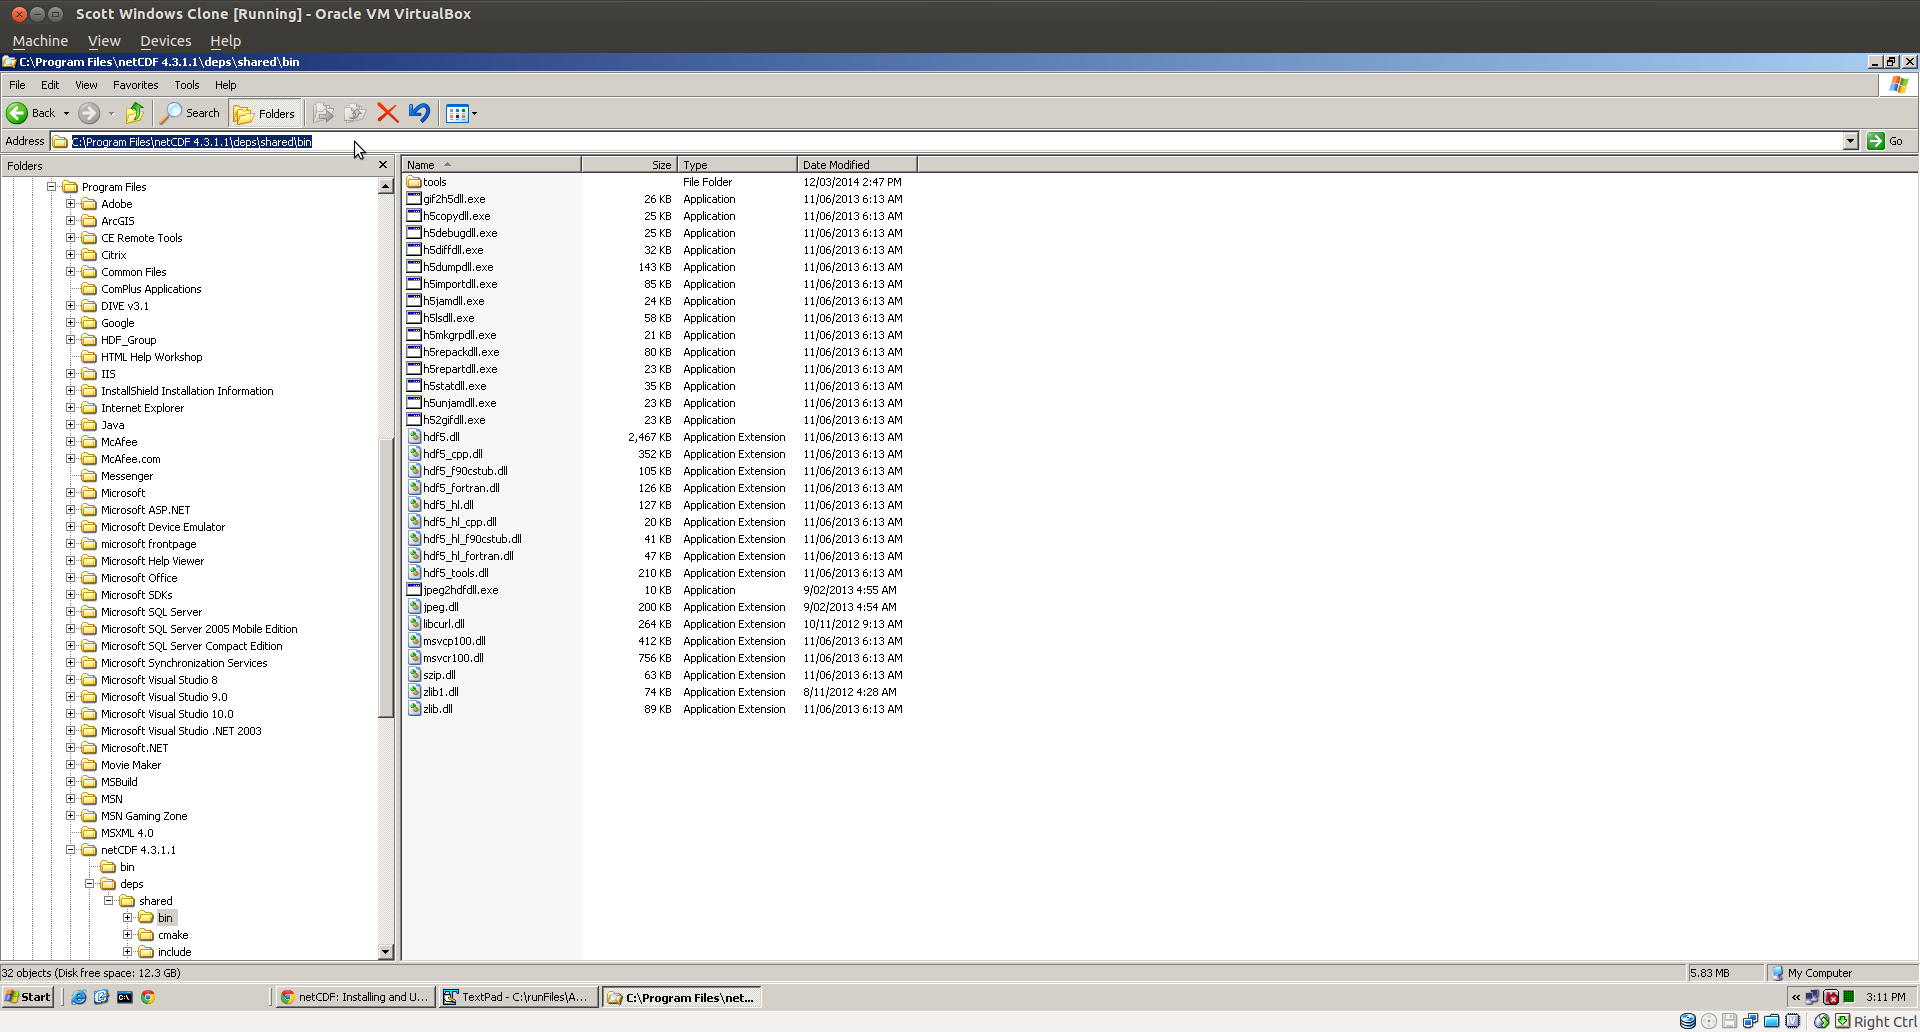
Task: Click the Views icon in toolbar
Action: pyautogui.click(x=457, y=113)
